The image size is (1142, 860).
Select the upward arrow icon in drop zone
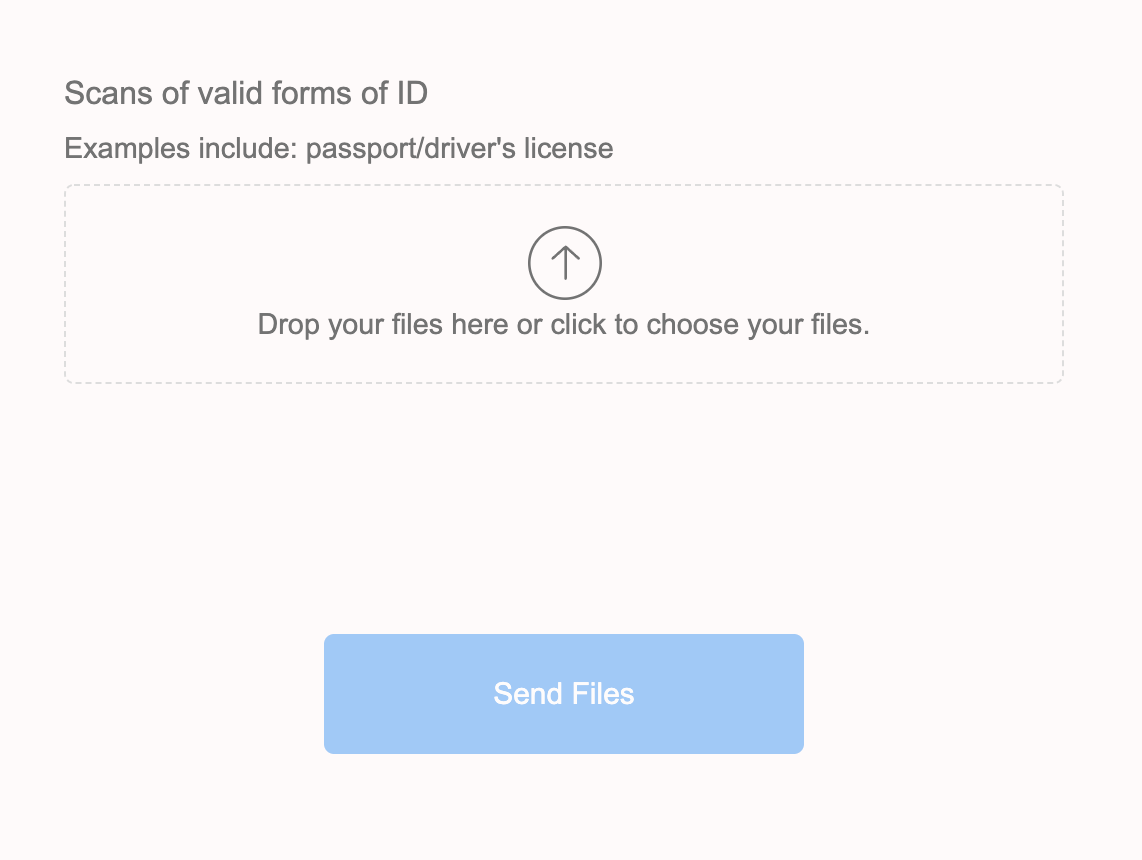(x=564, y=263)
